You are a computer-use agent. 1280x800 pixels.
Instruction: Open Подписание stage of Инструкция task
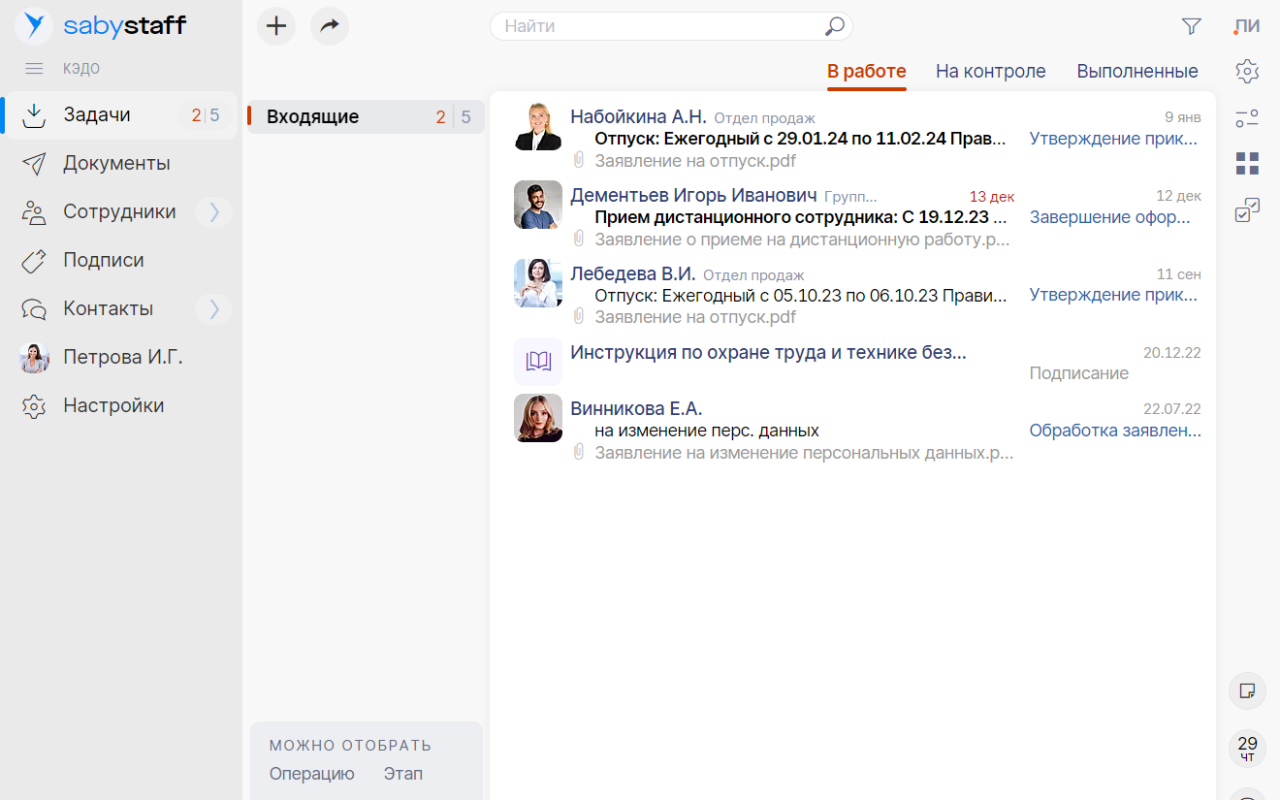(1079, 373)
